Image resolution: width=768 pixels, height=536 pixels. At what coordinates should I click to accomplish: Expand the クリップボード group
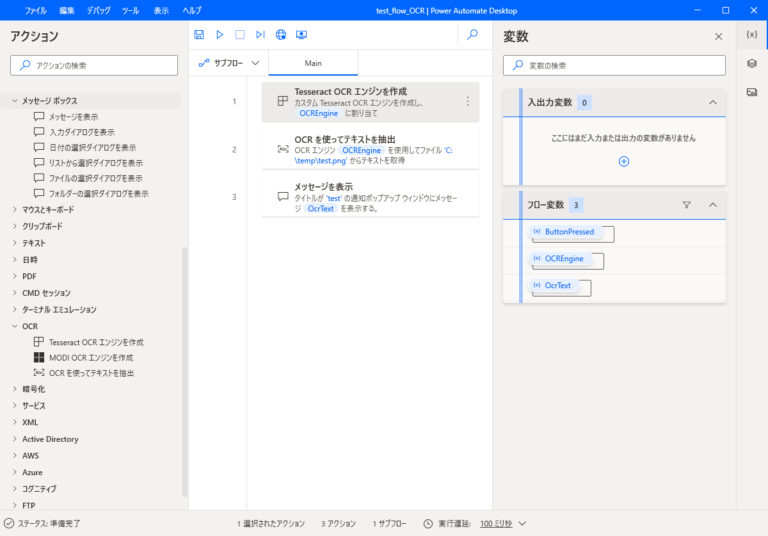(15, 226)
